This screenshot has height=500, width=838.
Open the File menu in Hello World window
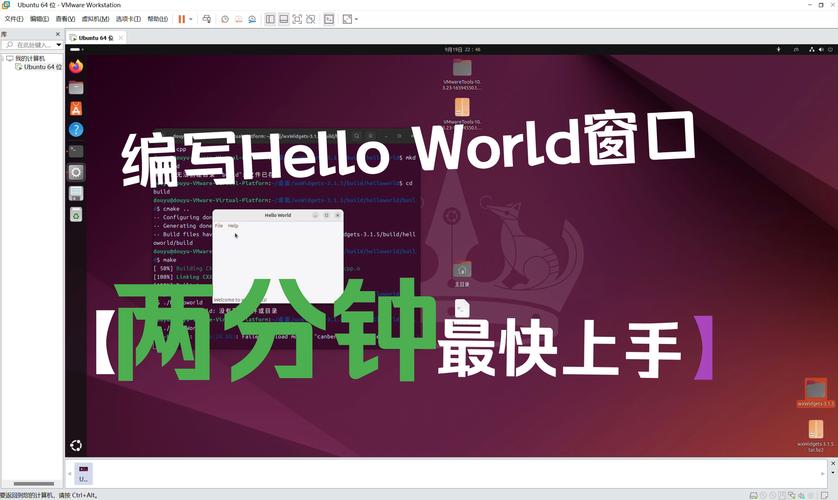pyautogui.click(x=219, y=226)
